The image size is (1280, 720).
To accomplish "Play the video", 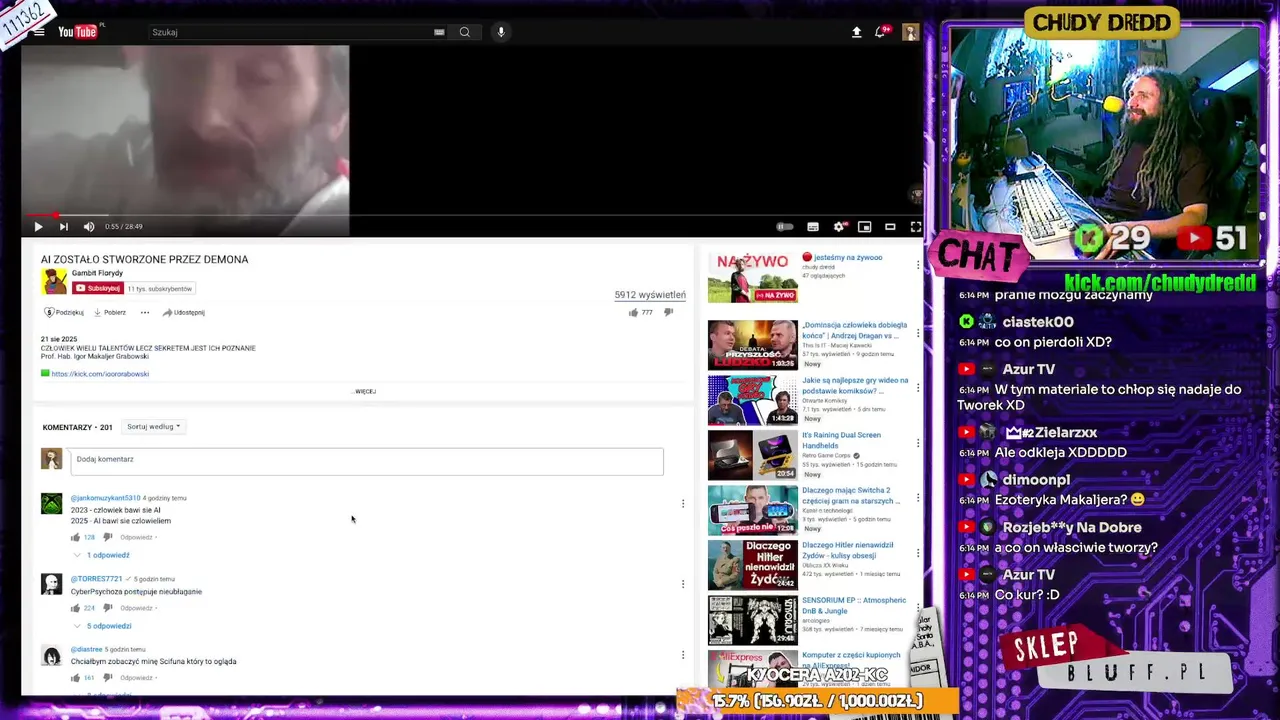I will point(38,227).
